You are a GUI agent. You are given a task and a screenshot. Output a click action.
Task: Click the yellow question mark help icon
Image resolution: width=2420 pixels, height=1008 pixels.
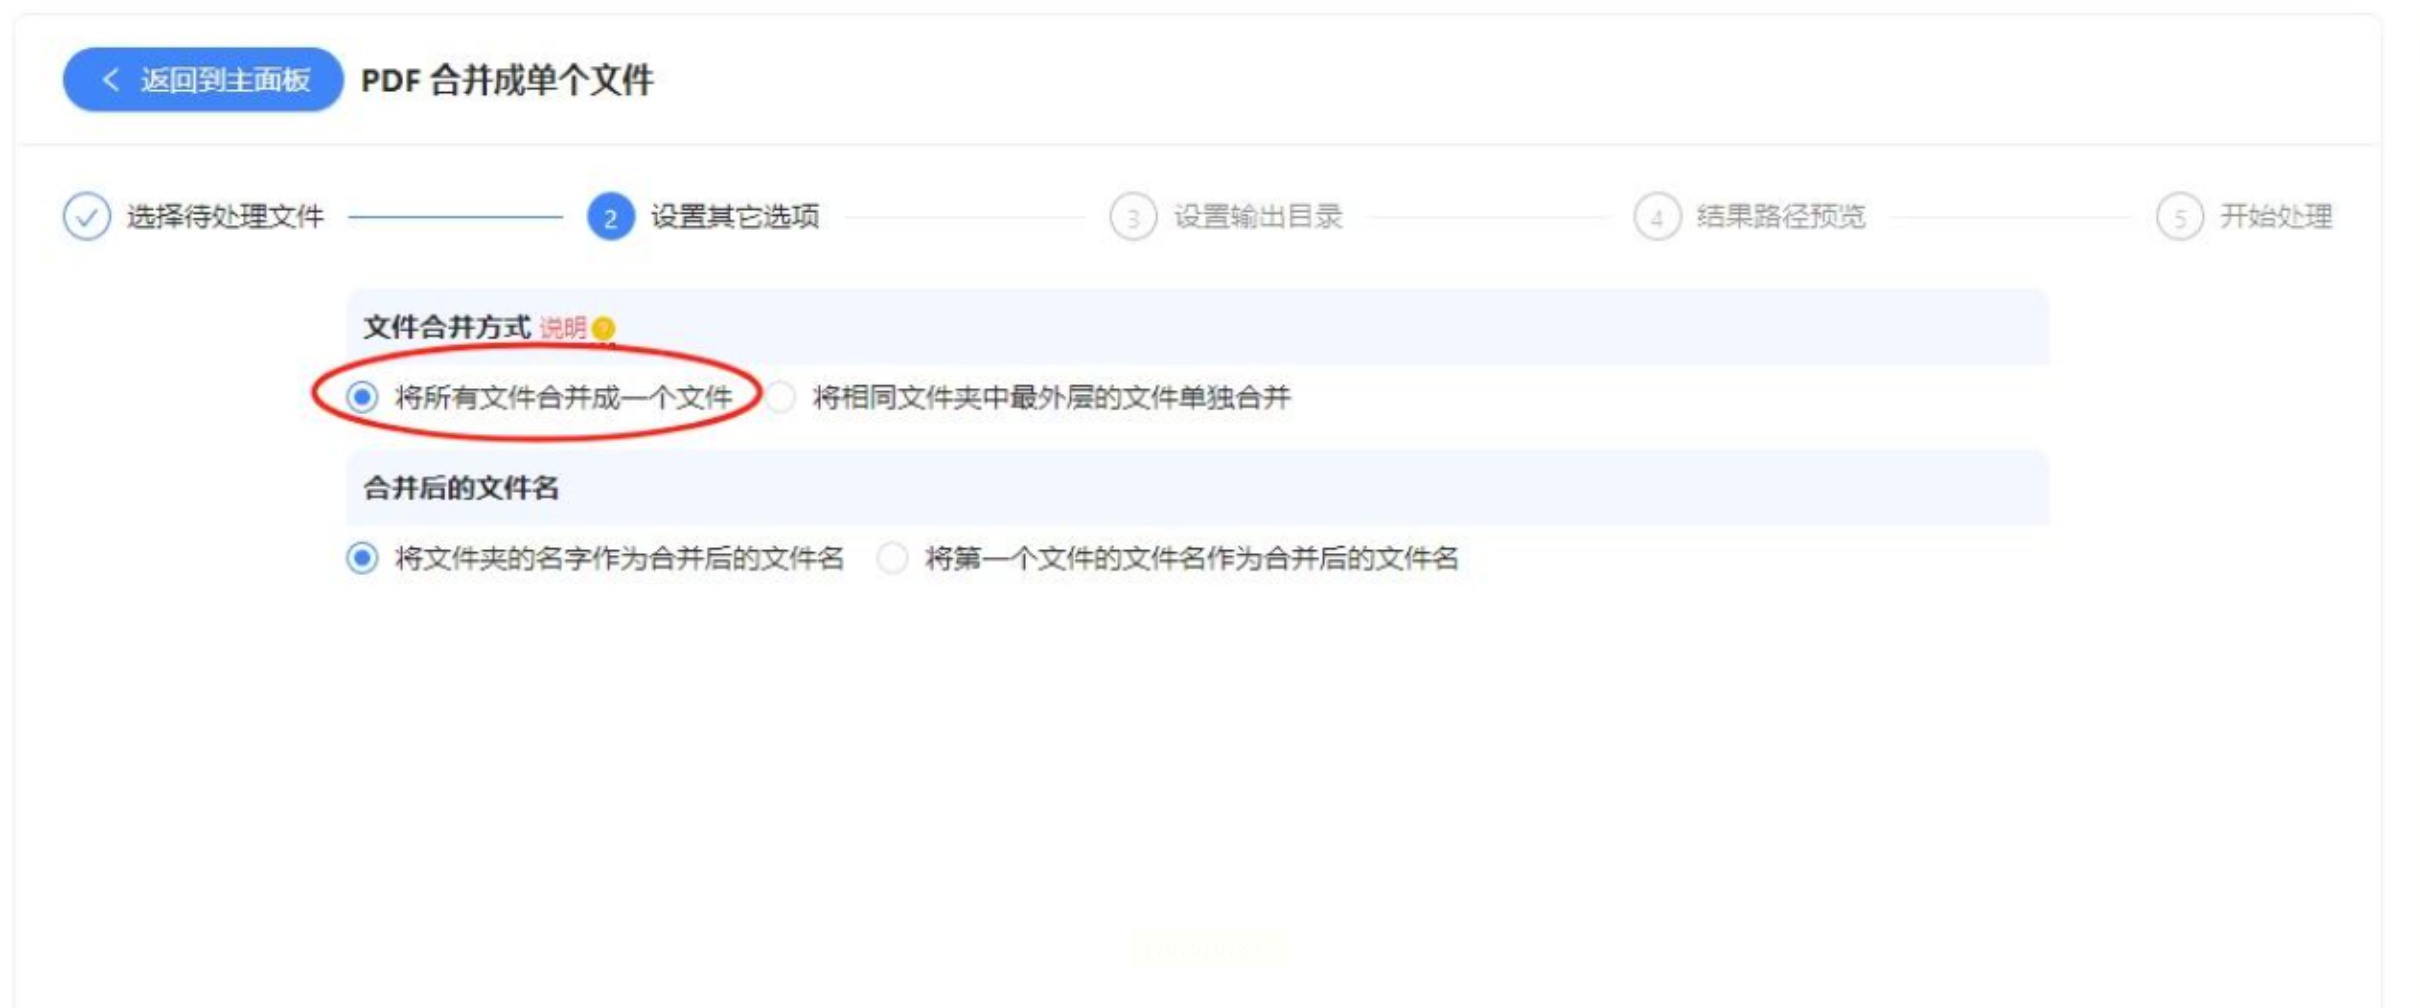[x=603, y=328]
